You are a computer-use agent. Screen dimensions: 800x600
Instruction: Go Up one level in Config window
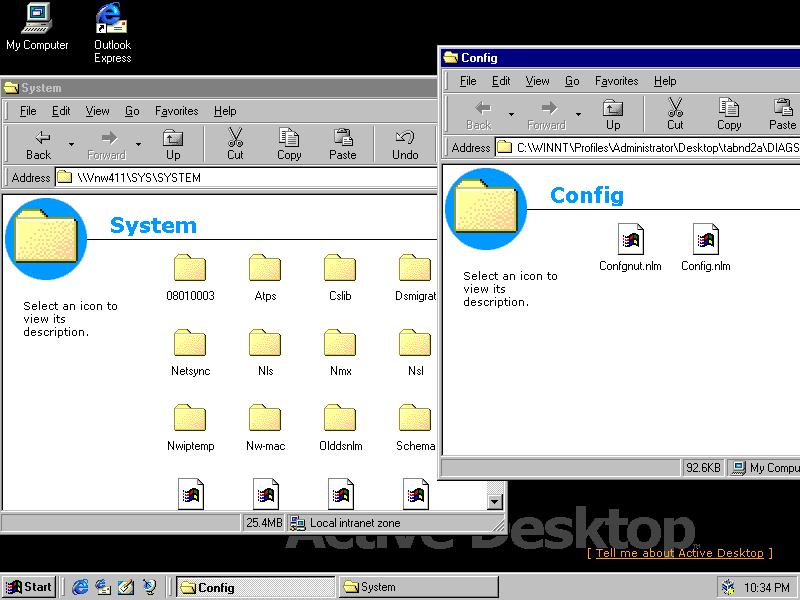point(613,115)
